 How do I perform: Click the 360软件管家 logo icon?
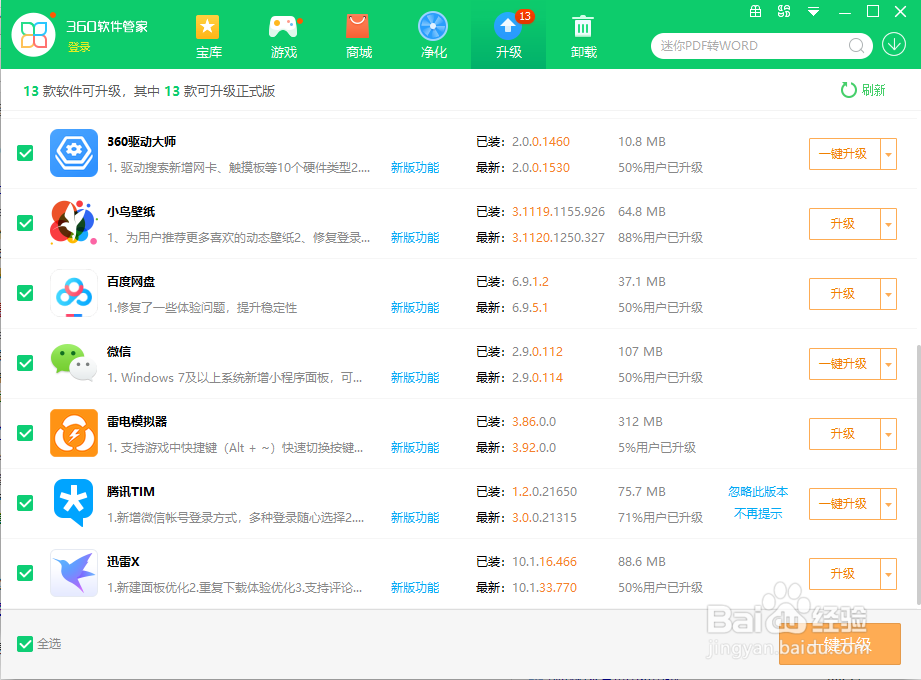[33, 35]
